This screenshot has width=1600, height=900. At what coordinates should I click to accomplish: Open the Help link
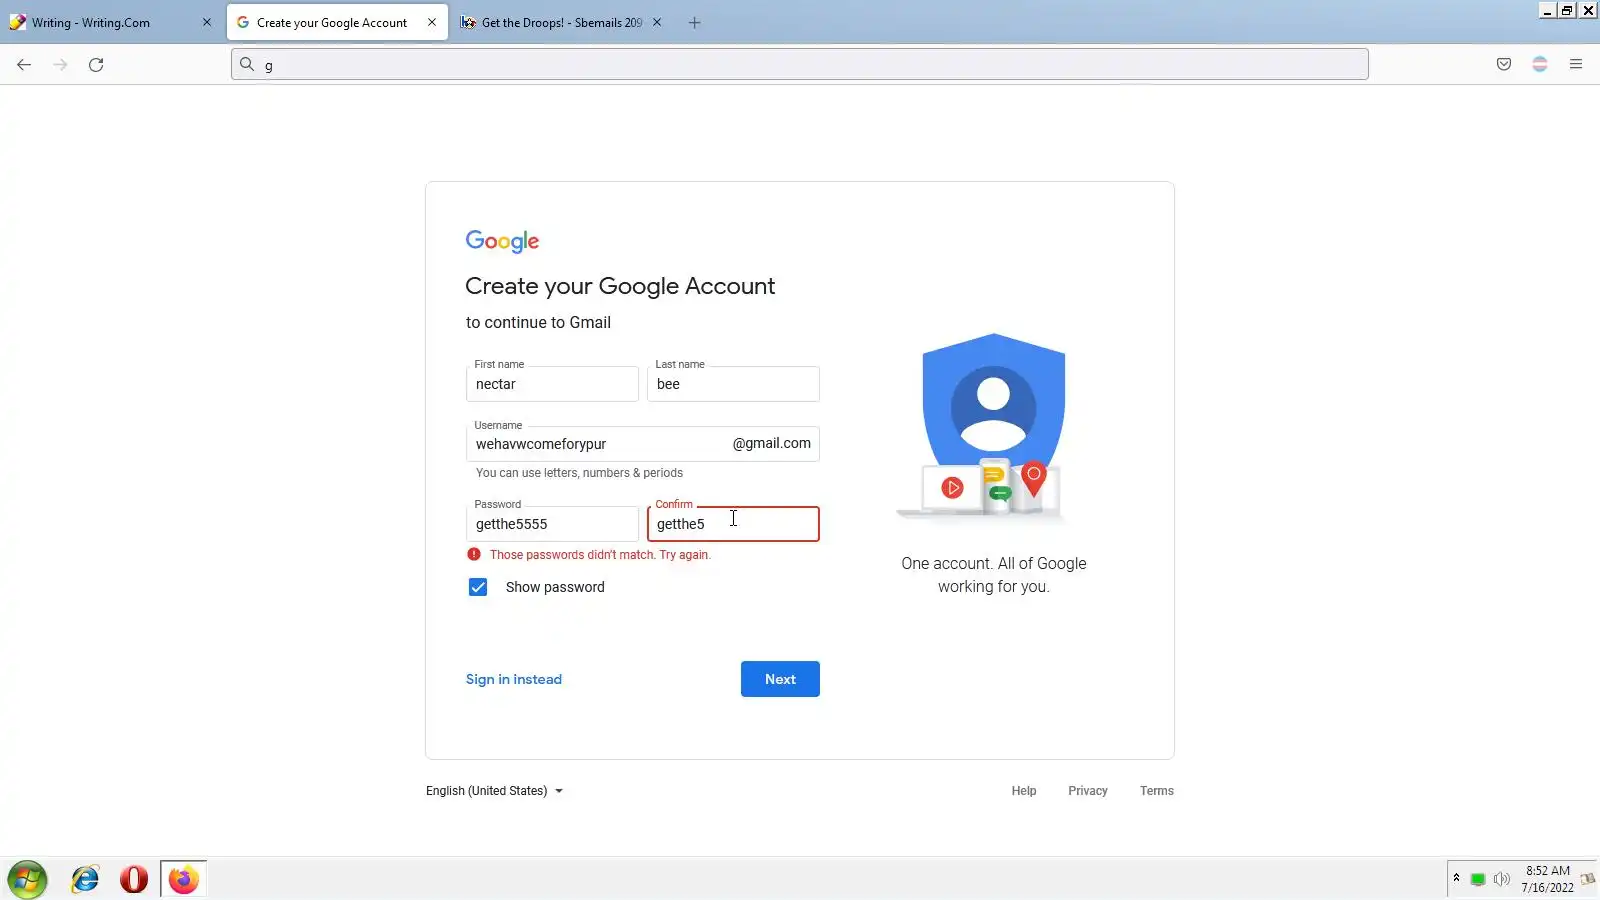1024,791
